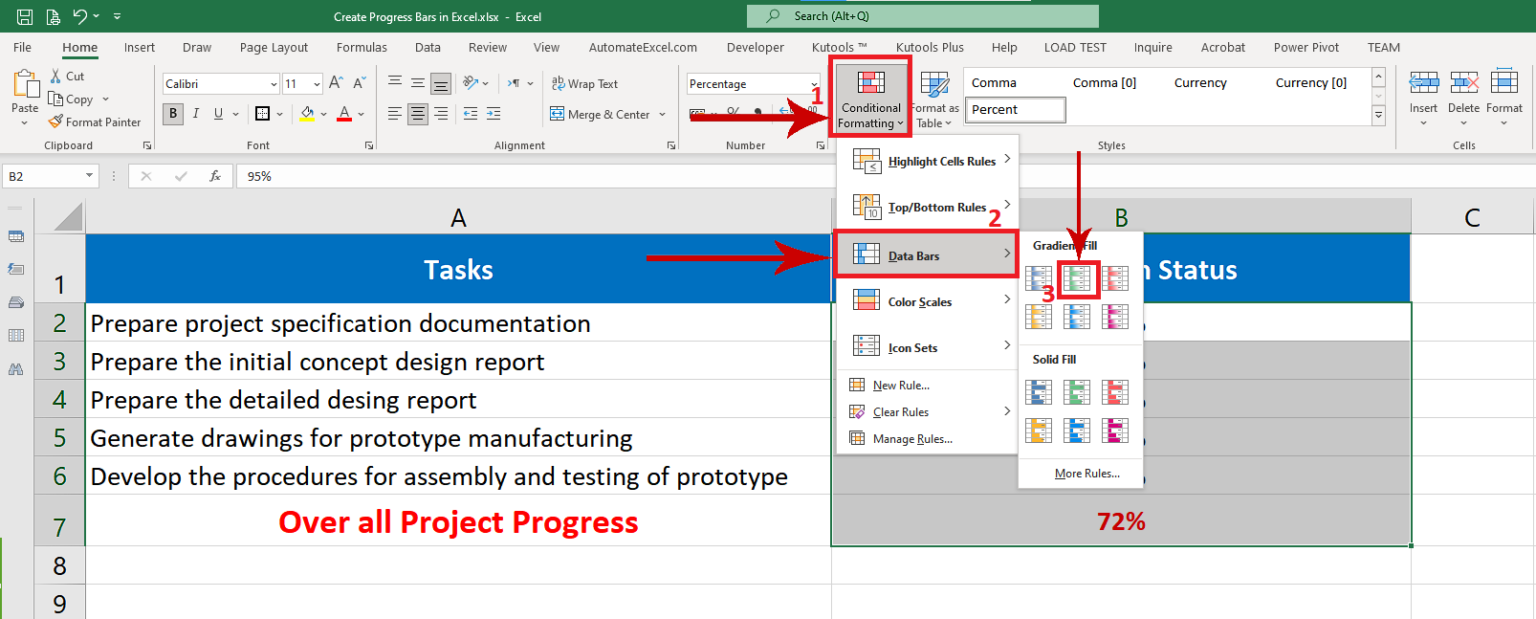Open the Conditional Formatting menu
1536x619 pixels.
(x=869, y=97)
